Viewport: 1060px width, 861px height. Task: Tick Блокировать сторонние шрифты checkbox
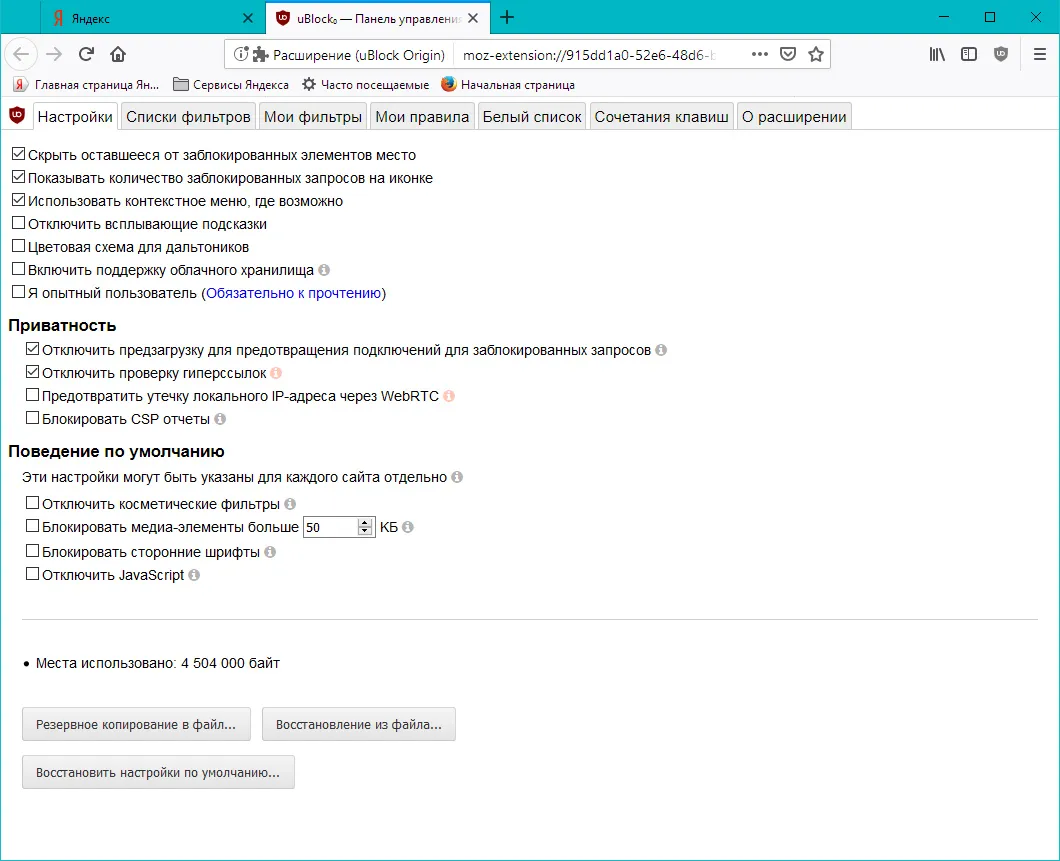[x=32, y=551]
